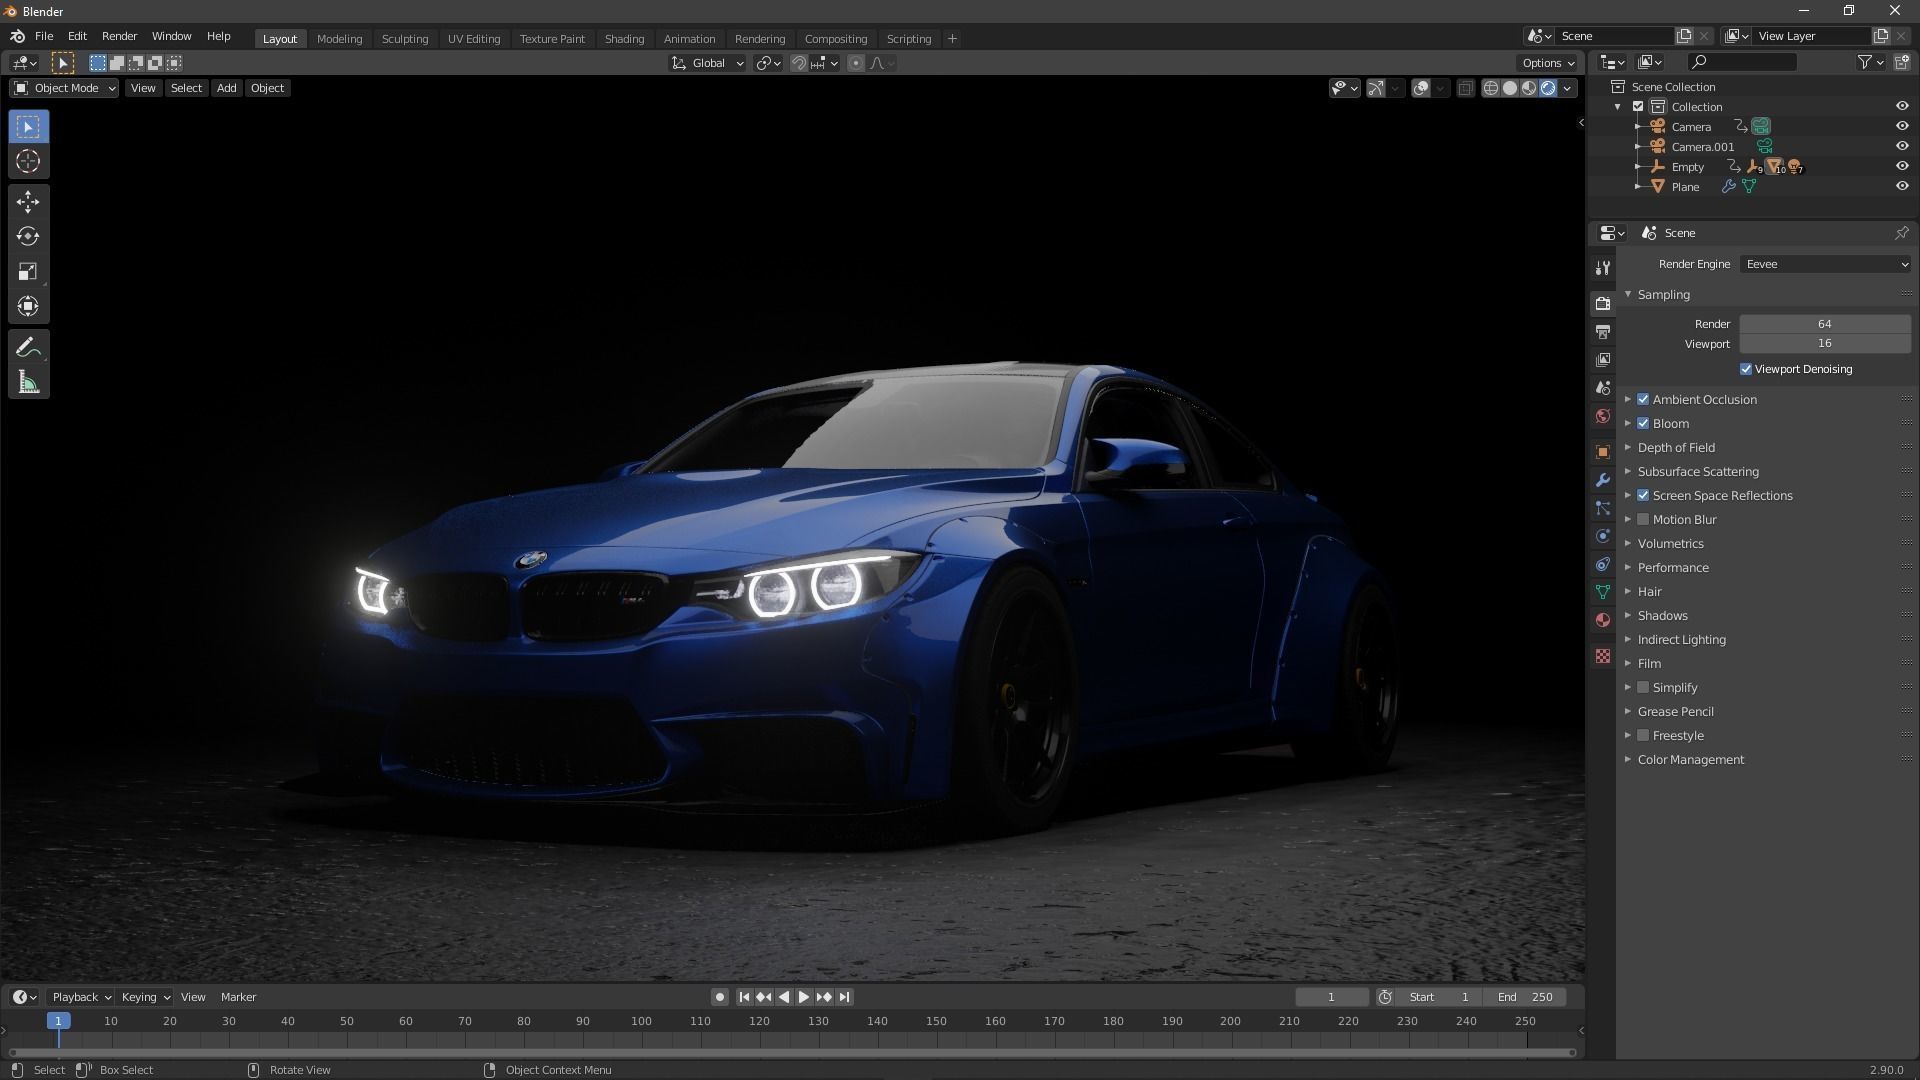Open the File menu

point(44,36)
